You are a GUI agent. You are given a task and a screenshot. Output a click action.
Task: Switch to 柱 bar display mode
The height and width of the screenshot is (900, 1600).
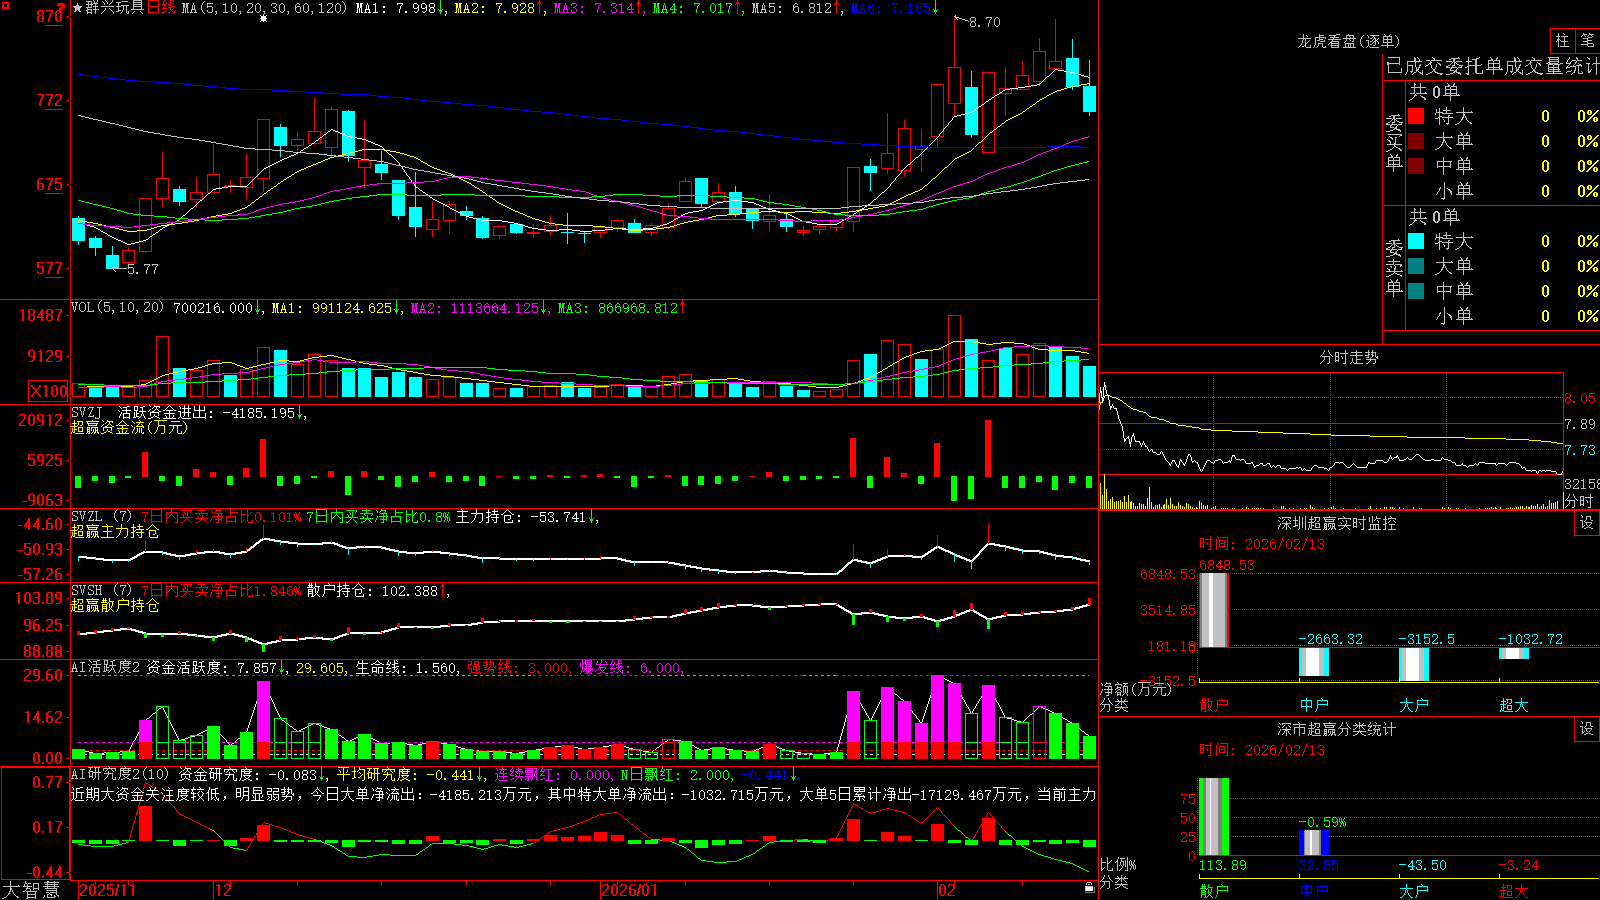point(1562,41)
